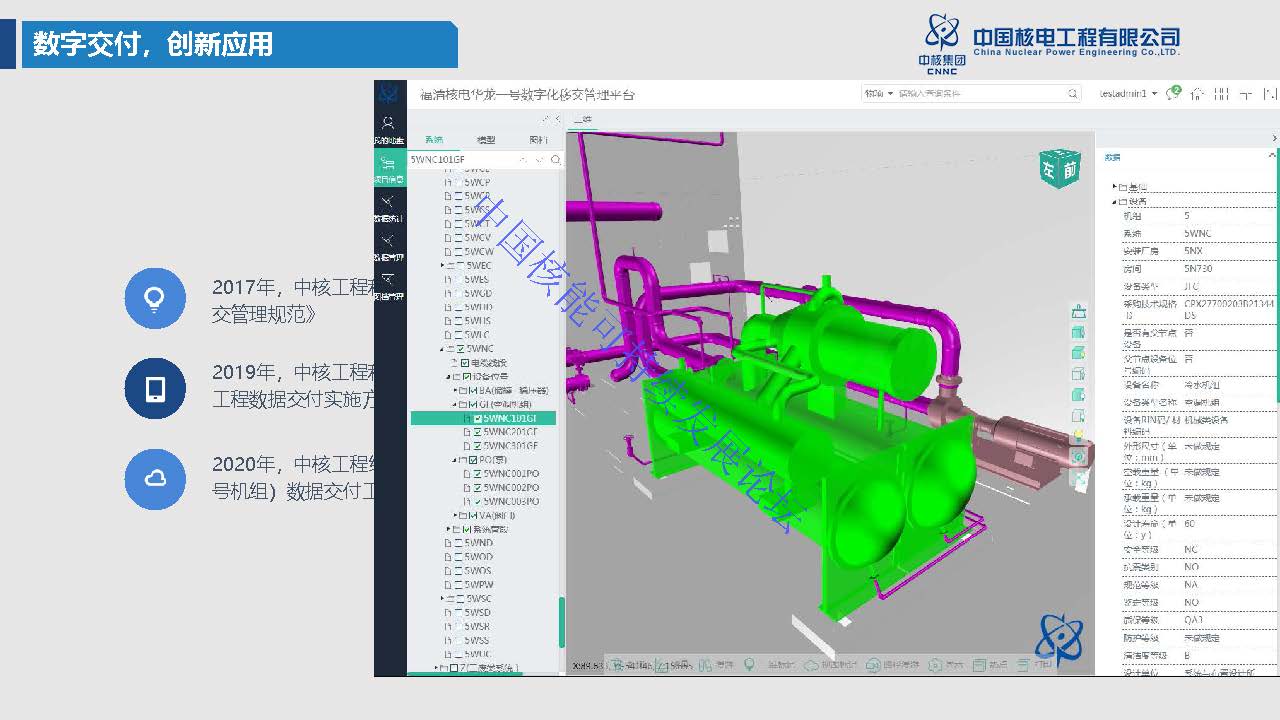The width and height of the screenshot is (1280, 720).
Task: Click the lightbulb icon in bottom viewer toolbar
Action: [749, 665]
